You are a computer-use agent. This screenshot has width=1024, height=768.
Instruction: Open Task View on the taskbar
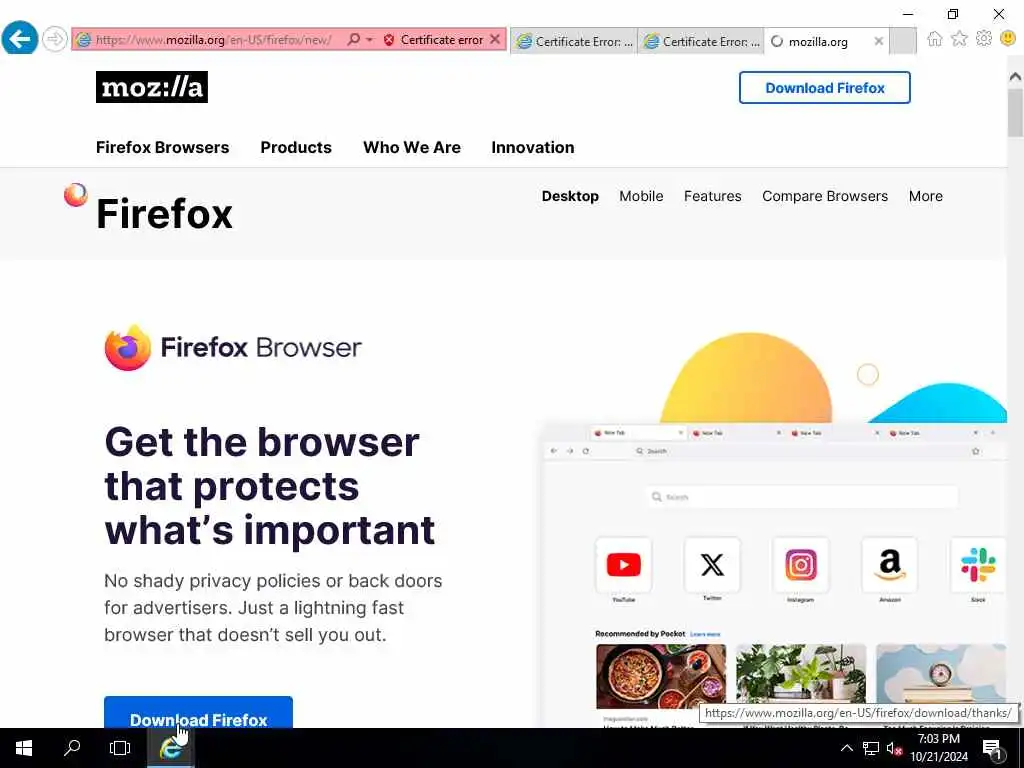(x=120, y=748)
